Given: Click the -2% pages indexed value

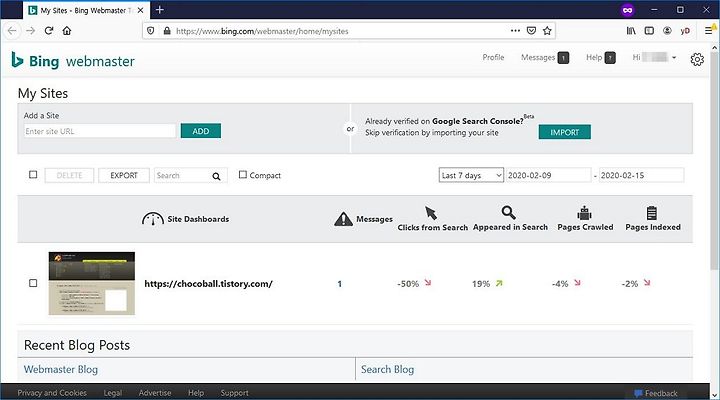Looking at the screenshot, I should point(630,284).
